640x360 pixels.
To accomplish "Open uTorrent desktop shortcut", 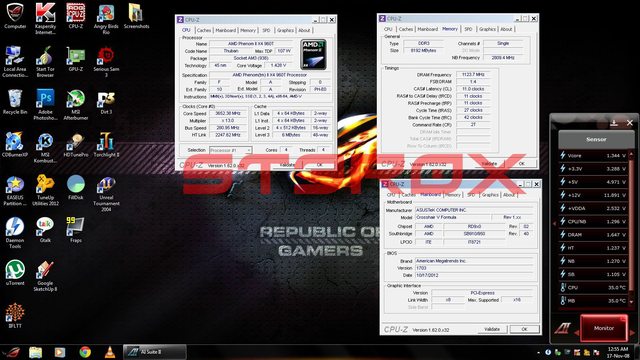I will (x=15, y=273).
